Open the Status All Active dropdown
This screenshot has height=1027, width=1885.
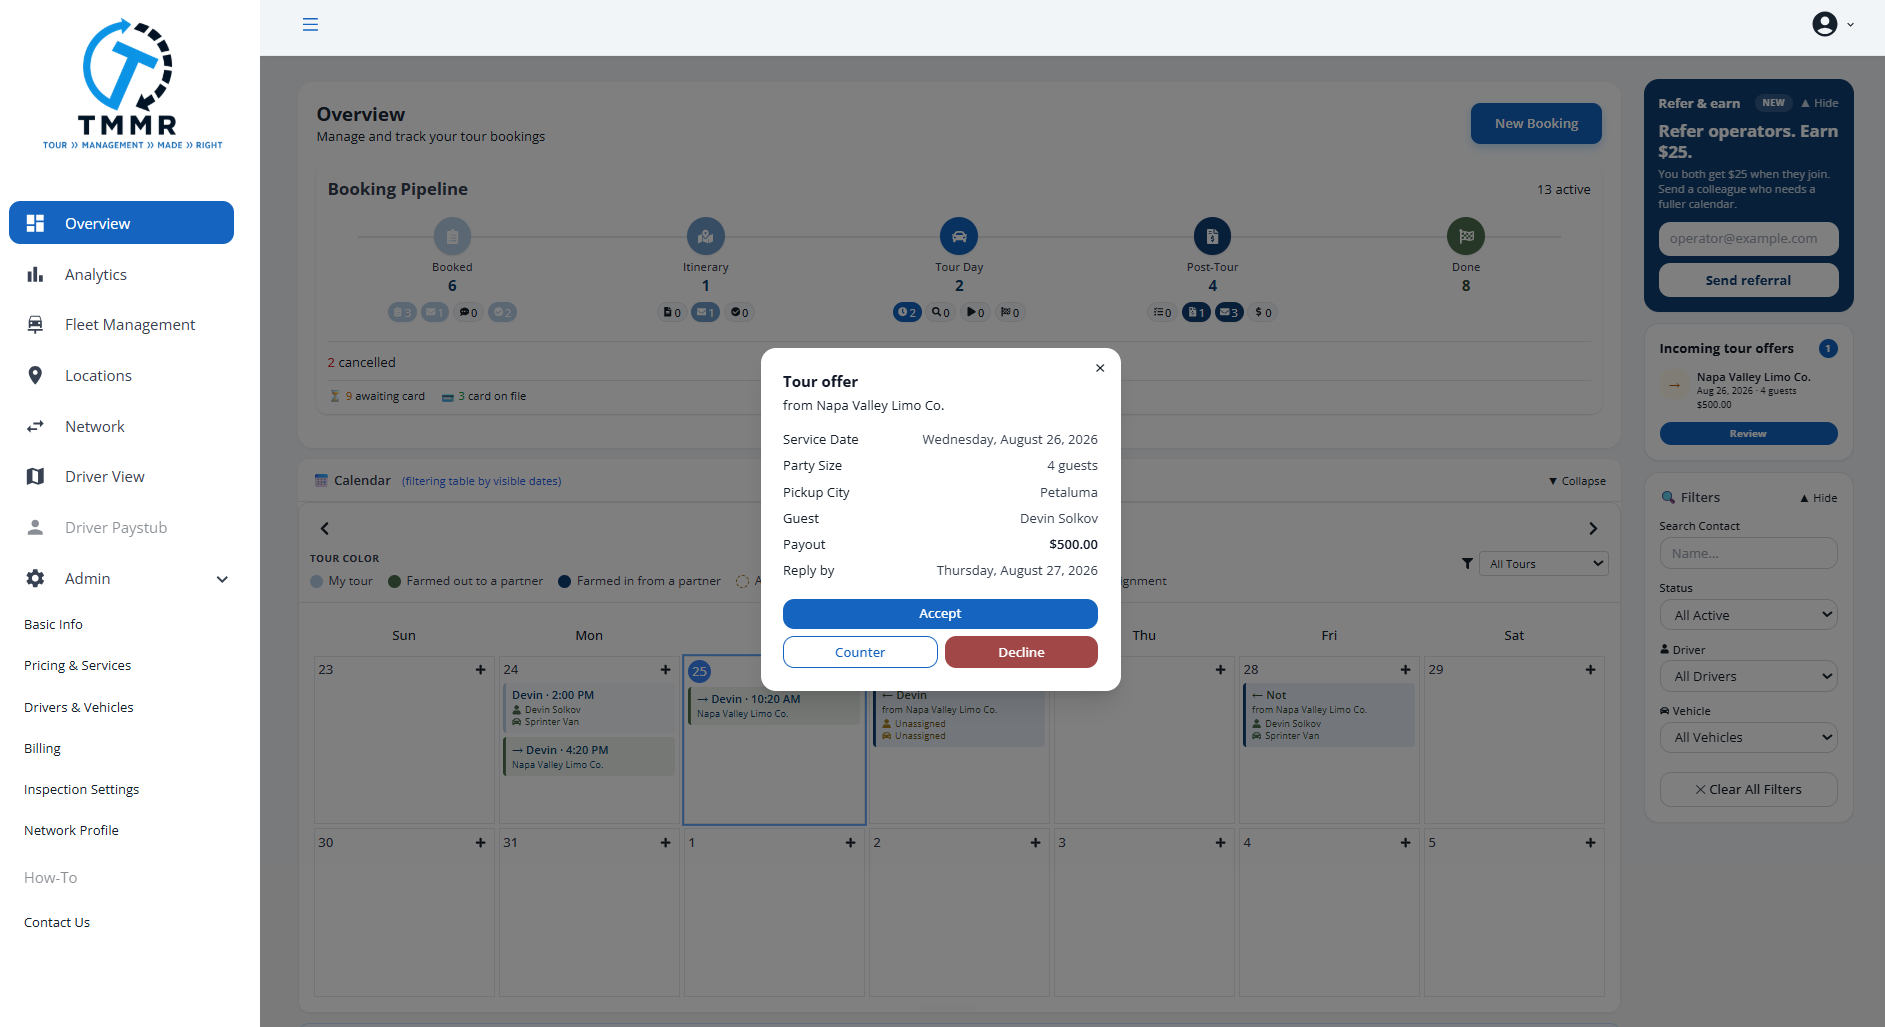click(x=1749, y=615)
